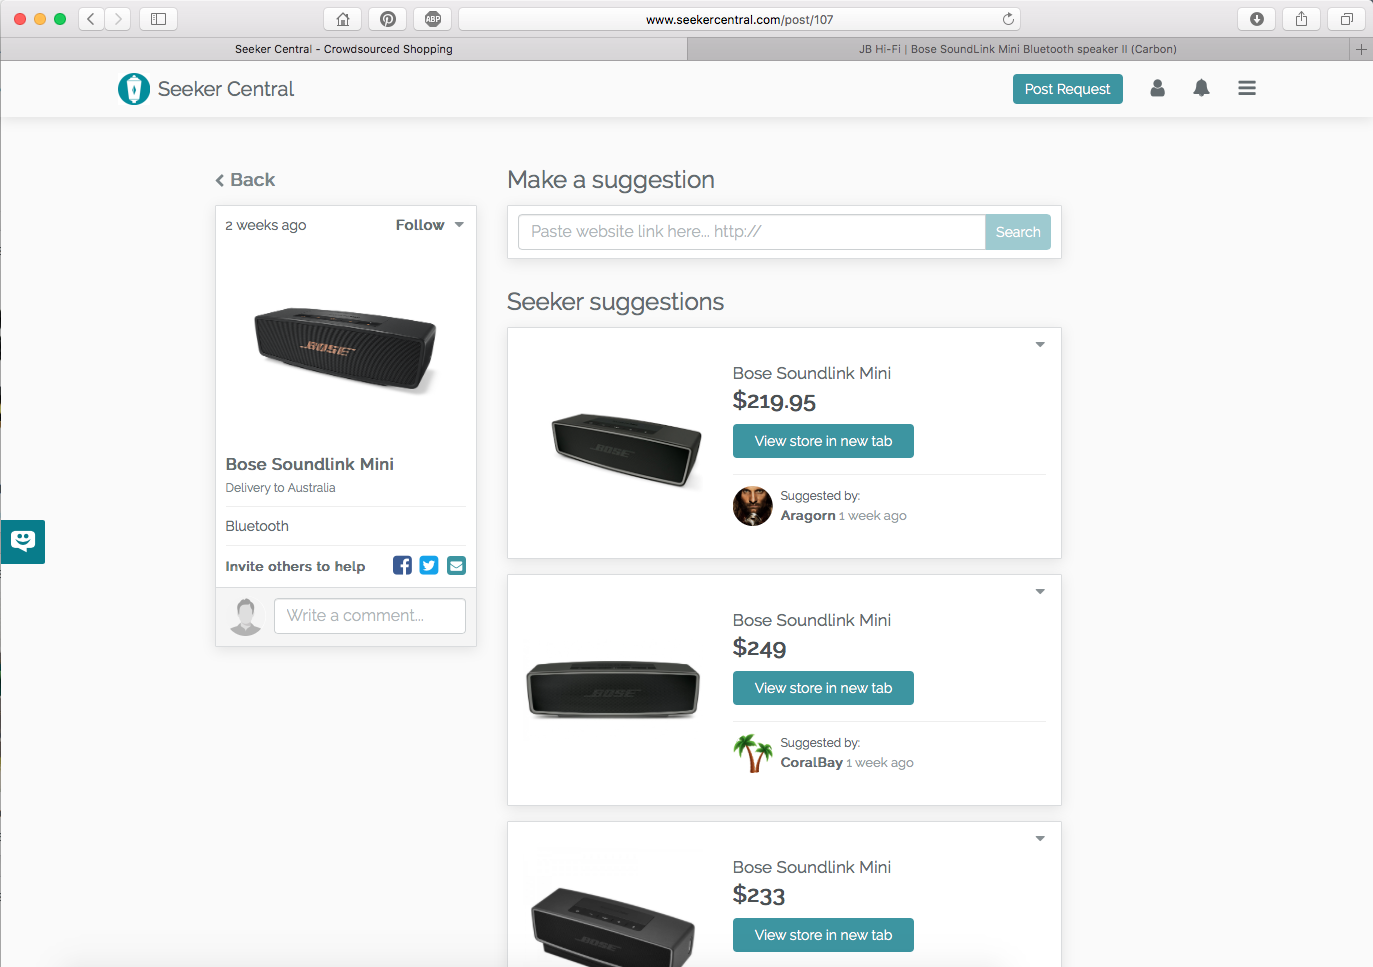Viewport: 1373px width, 967px height.
Task: Open a new Safari tab
Action: (x=1361, y=49)
